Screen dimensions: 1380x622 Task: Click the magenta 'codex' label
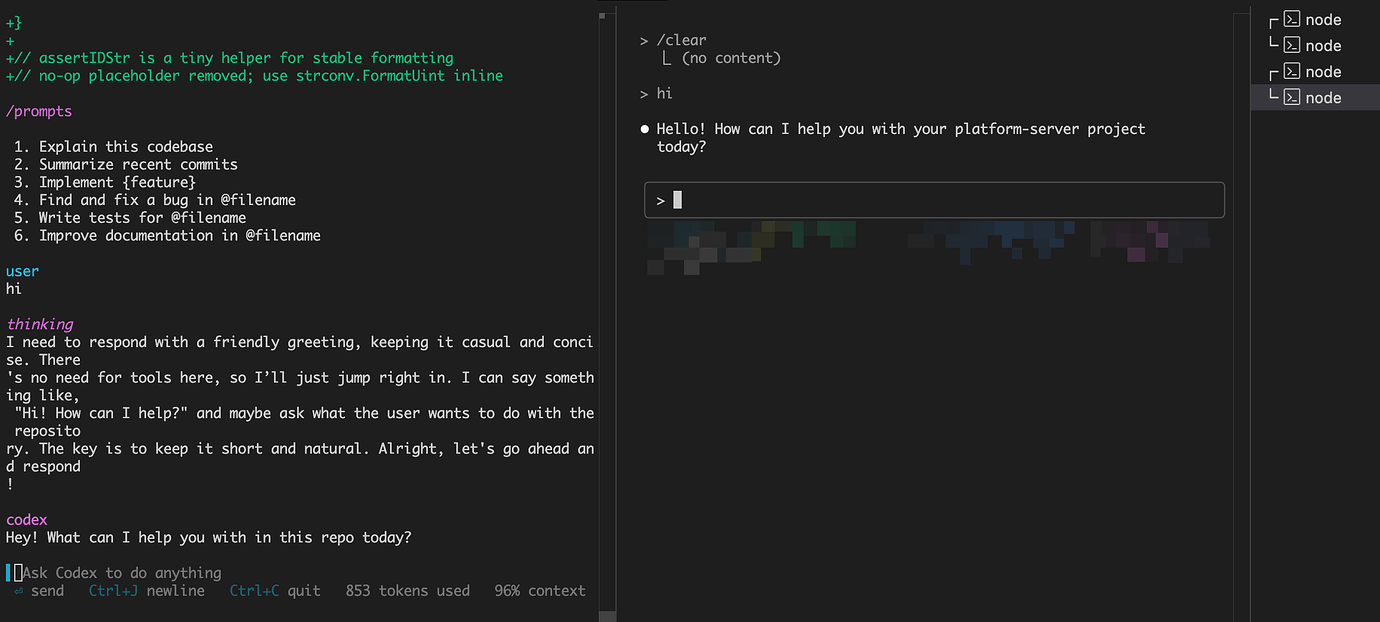(x=27, y=520)
